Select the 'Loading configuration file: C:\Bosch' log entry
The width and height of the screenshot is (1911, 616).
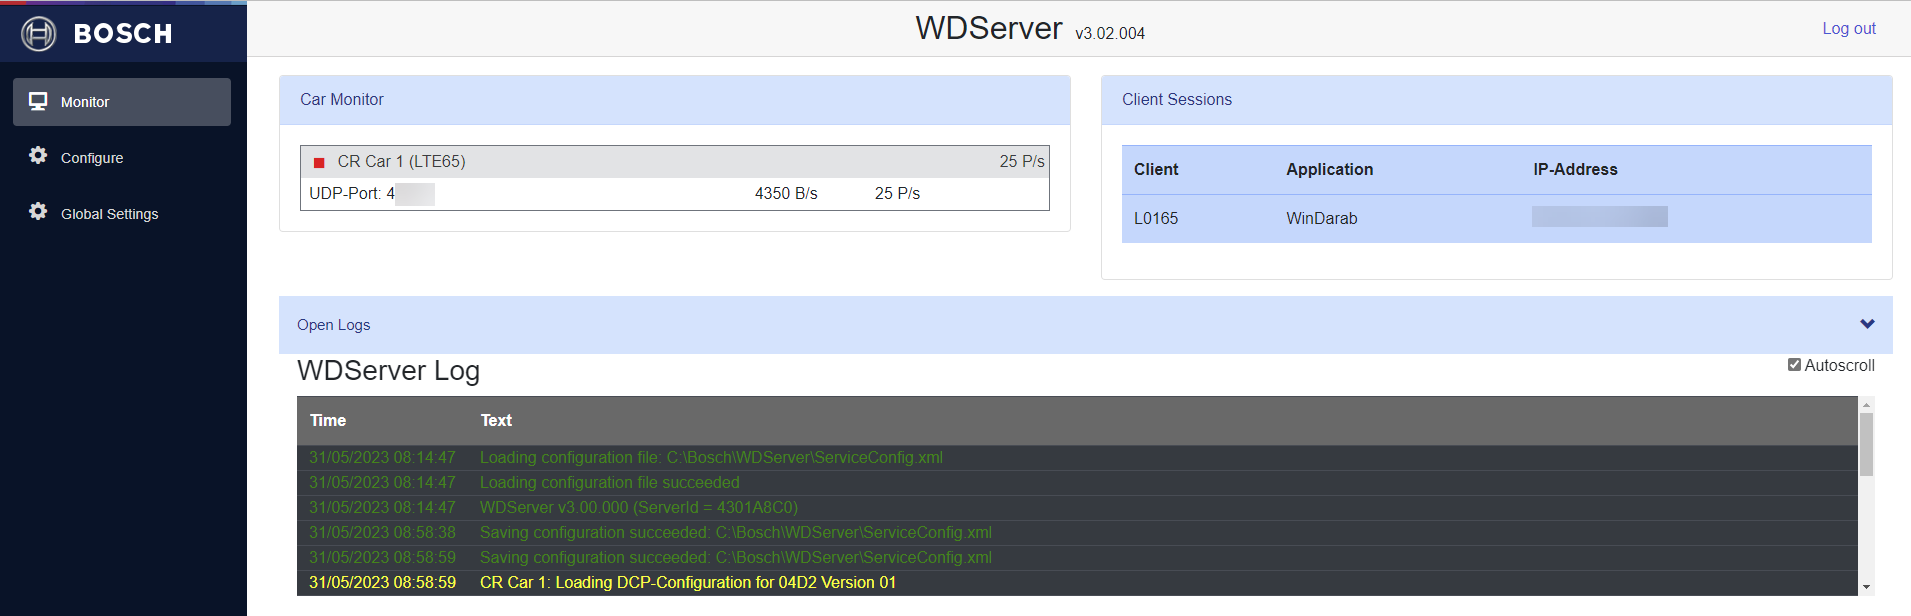(1078, 458)
